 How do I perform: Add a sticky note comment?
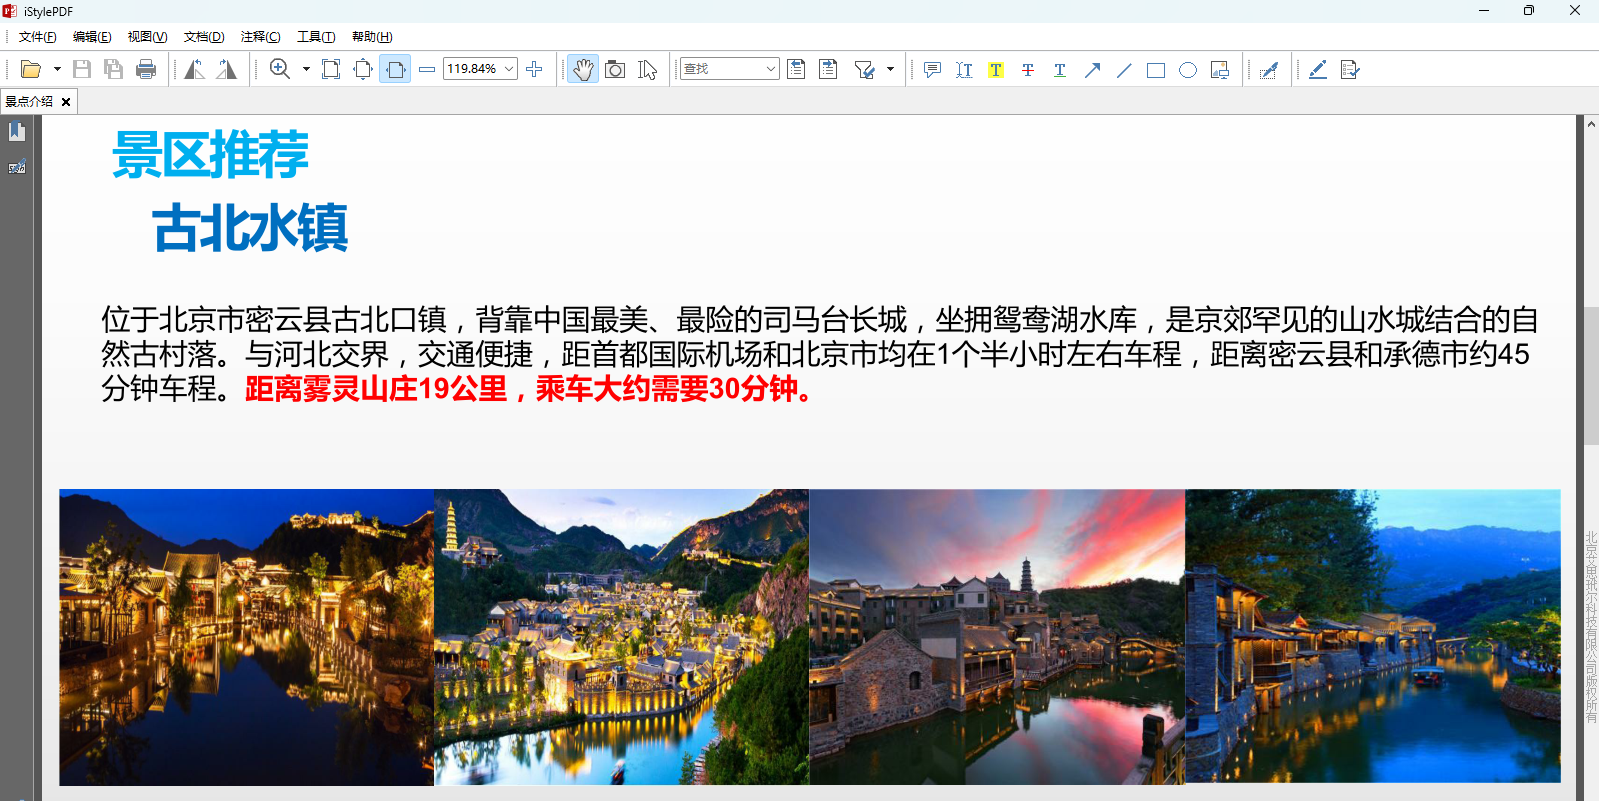tap(932, 69)
